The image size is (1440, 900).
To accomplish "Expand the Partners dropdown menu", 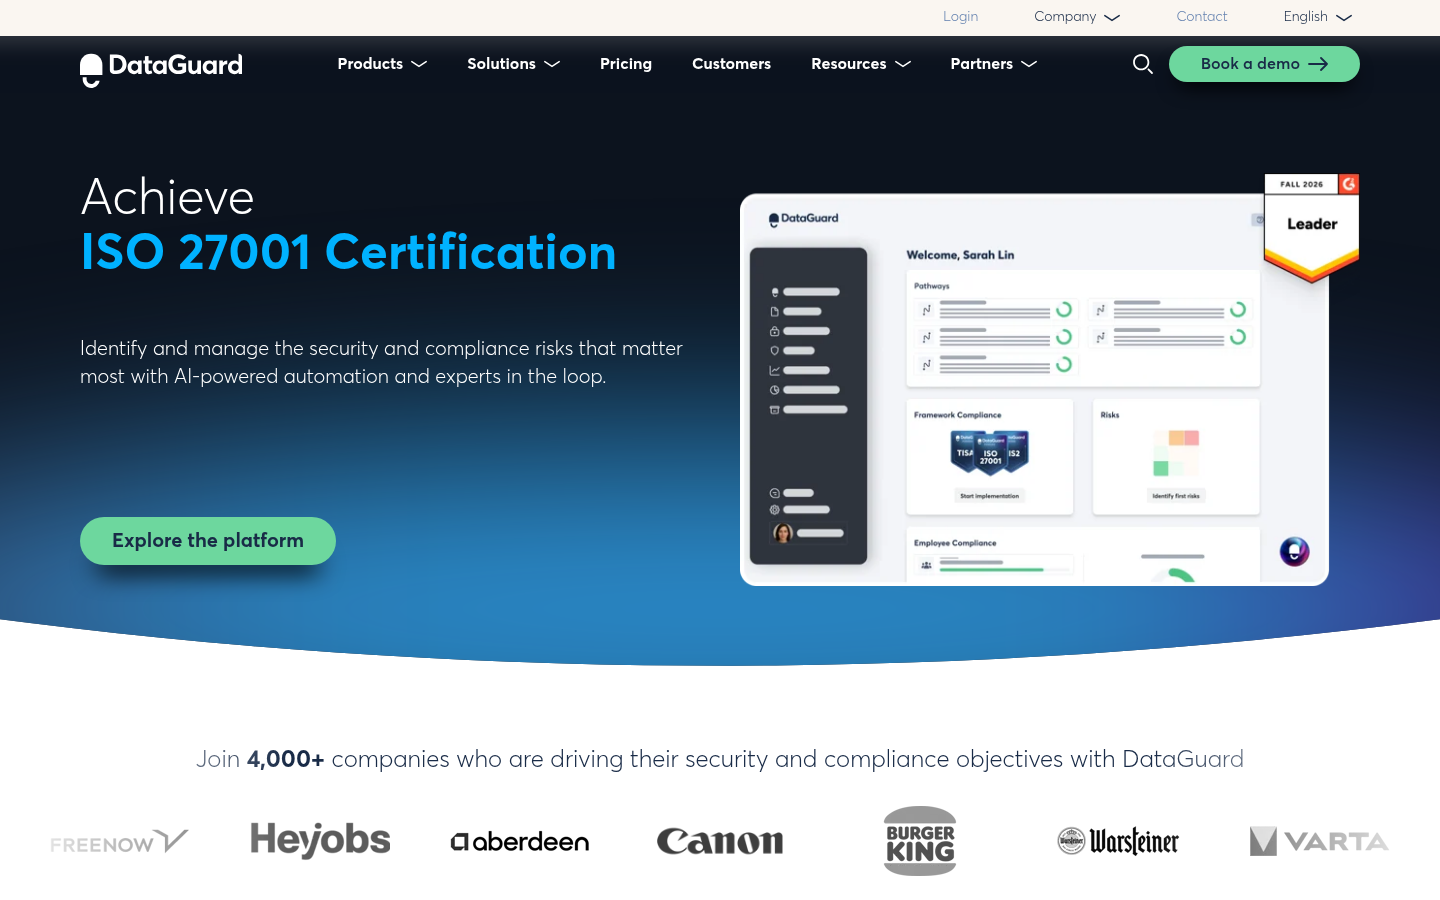I will point(993,64).
